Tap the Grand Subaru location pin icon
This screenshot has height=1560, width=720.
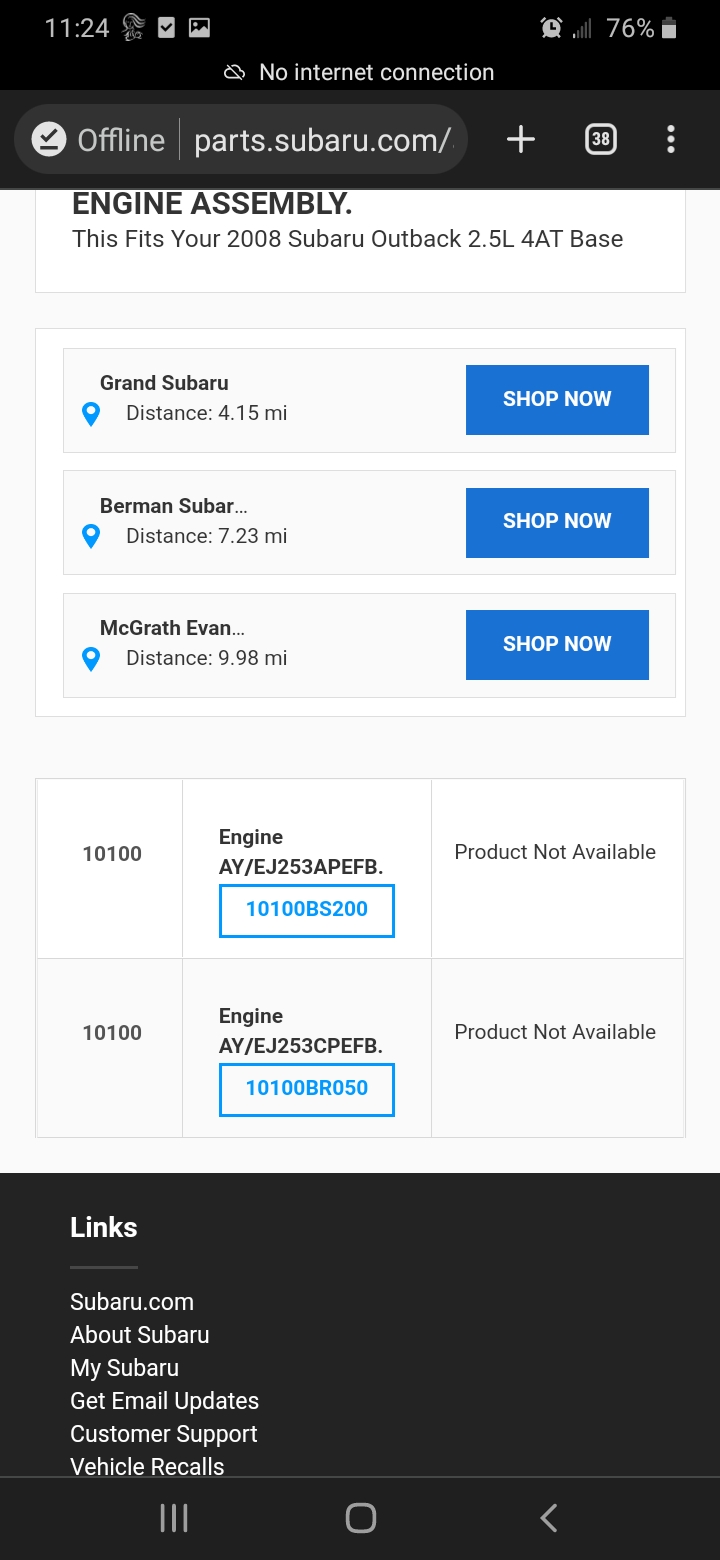pyautogui.click(x=91, y=414)
